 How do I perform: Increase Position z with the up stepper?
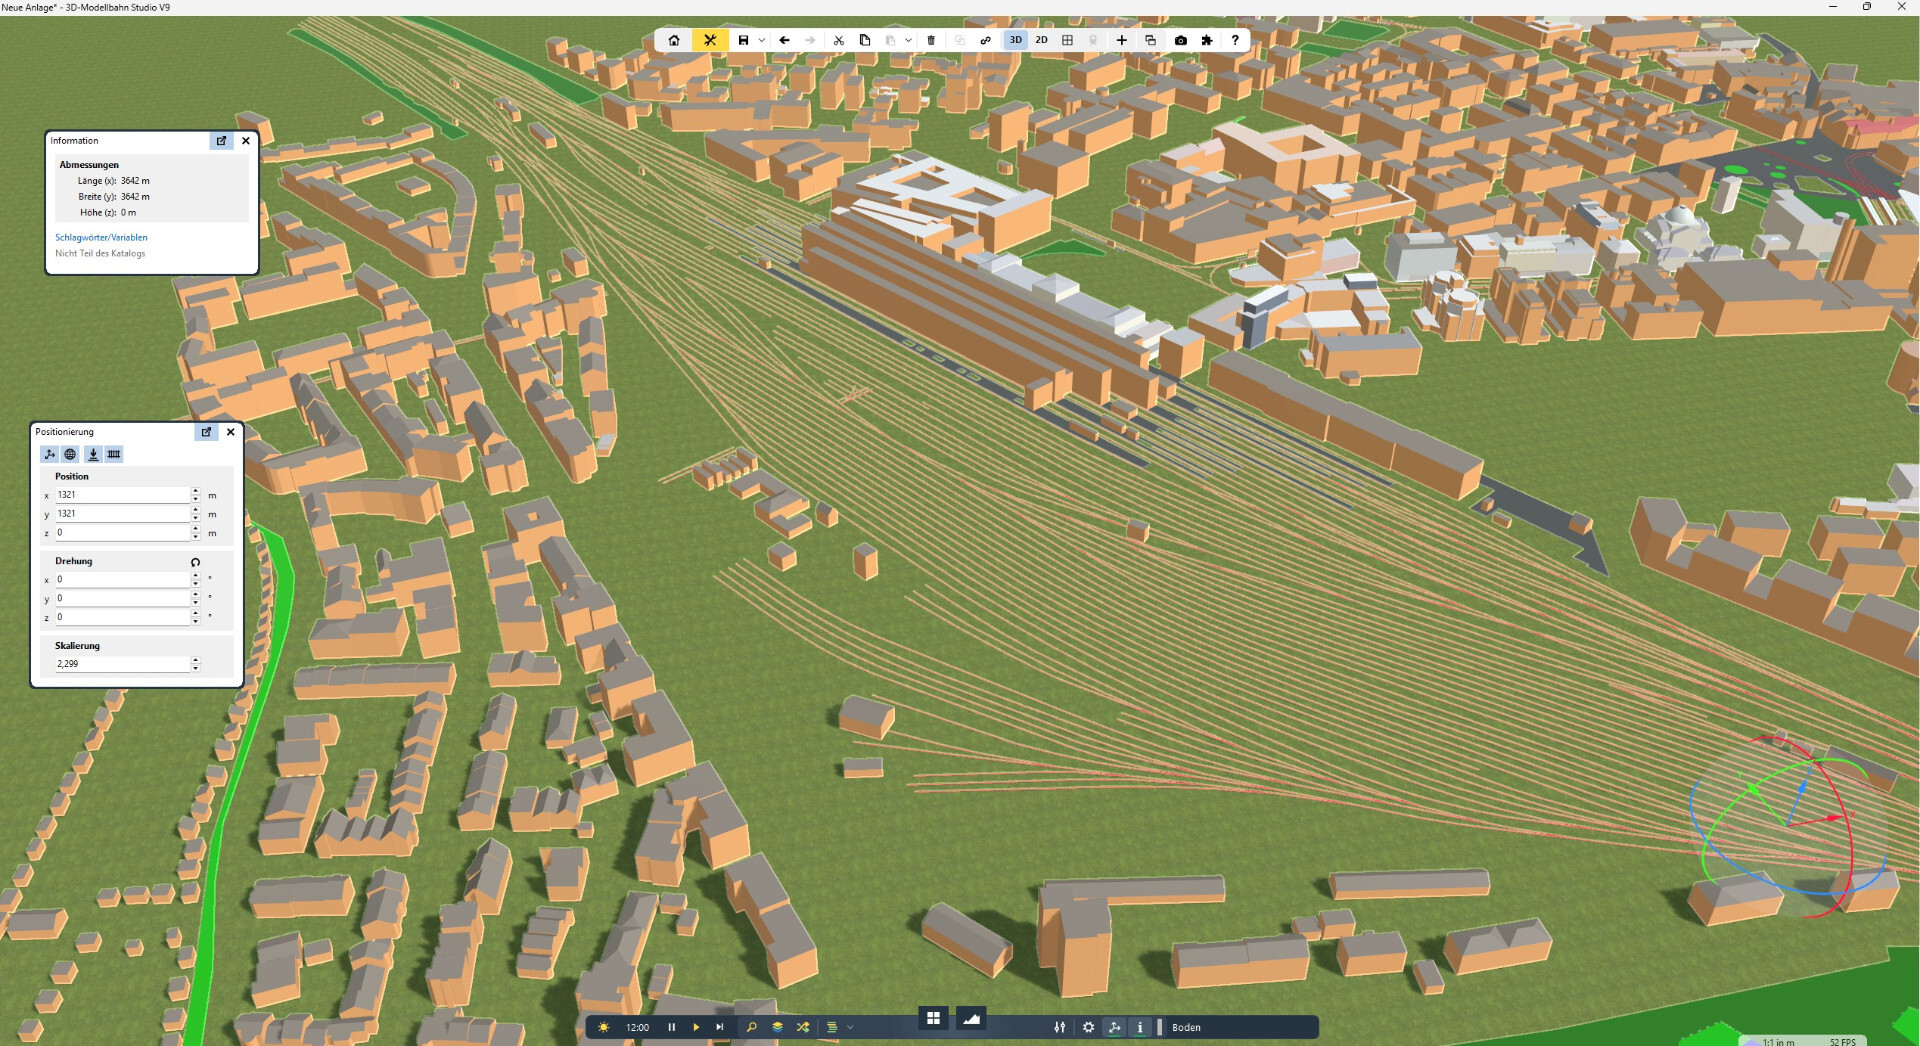point(196,529)
